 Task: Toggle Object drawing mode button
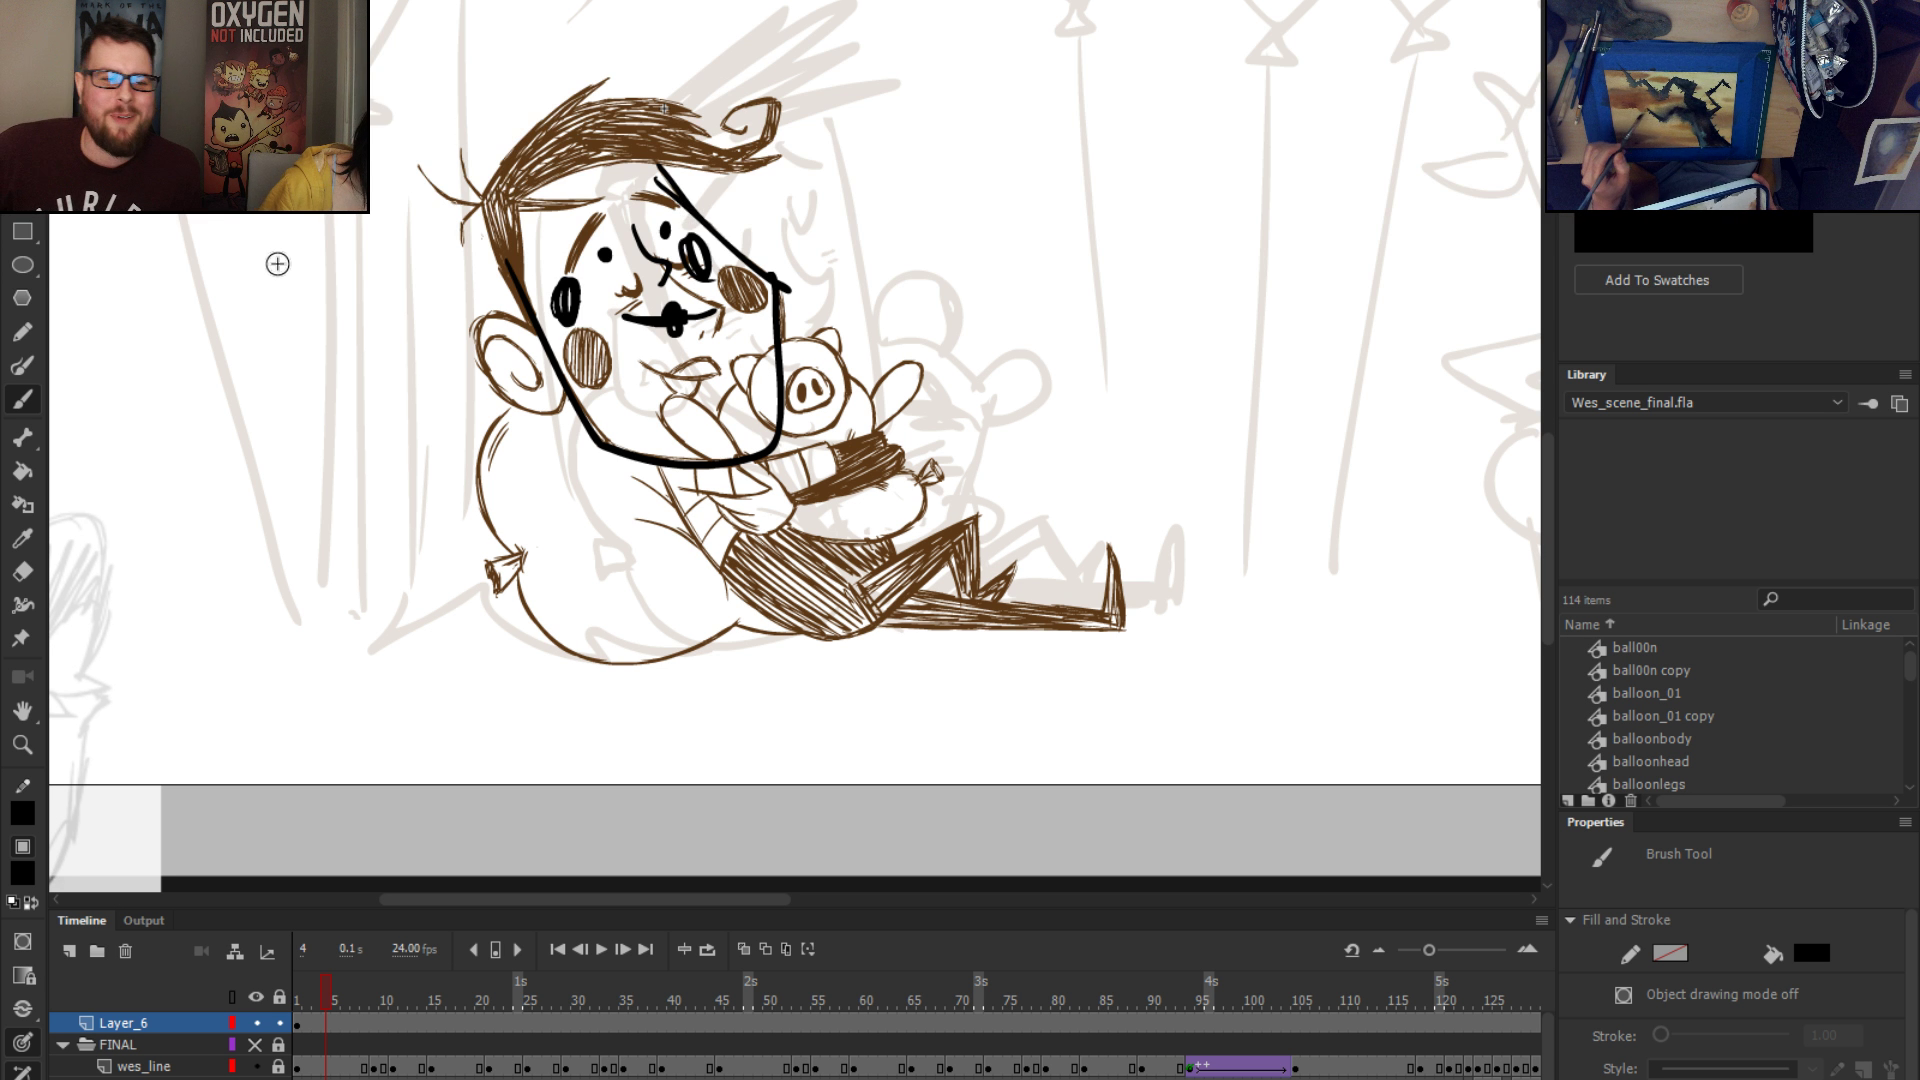pos(1623,995)
